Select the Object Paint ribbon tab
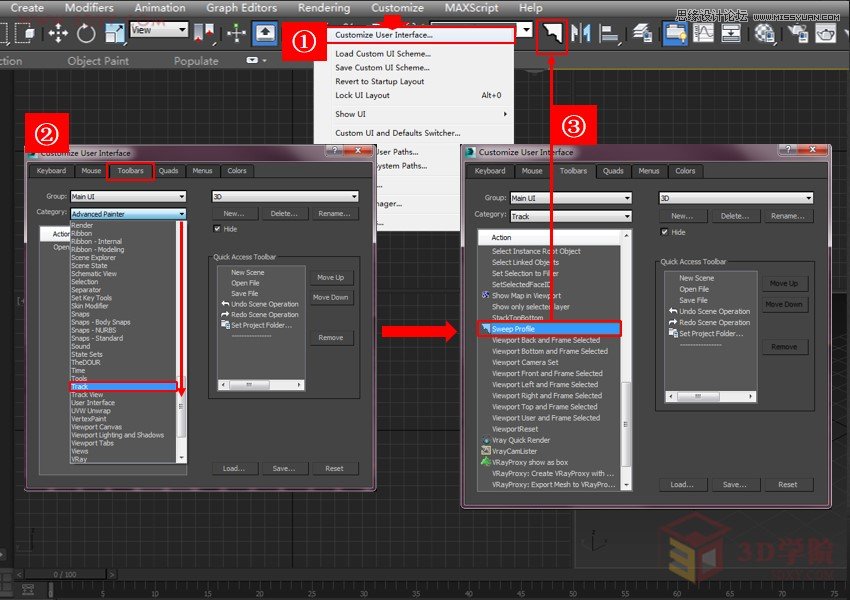Screen dimensions: 850x600 [x=98, y=61]
